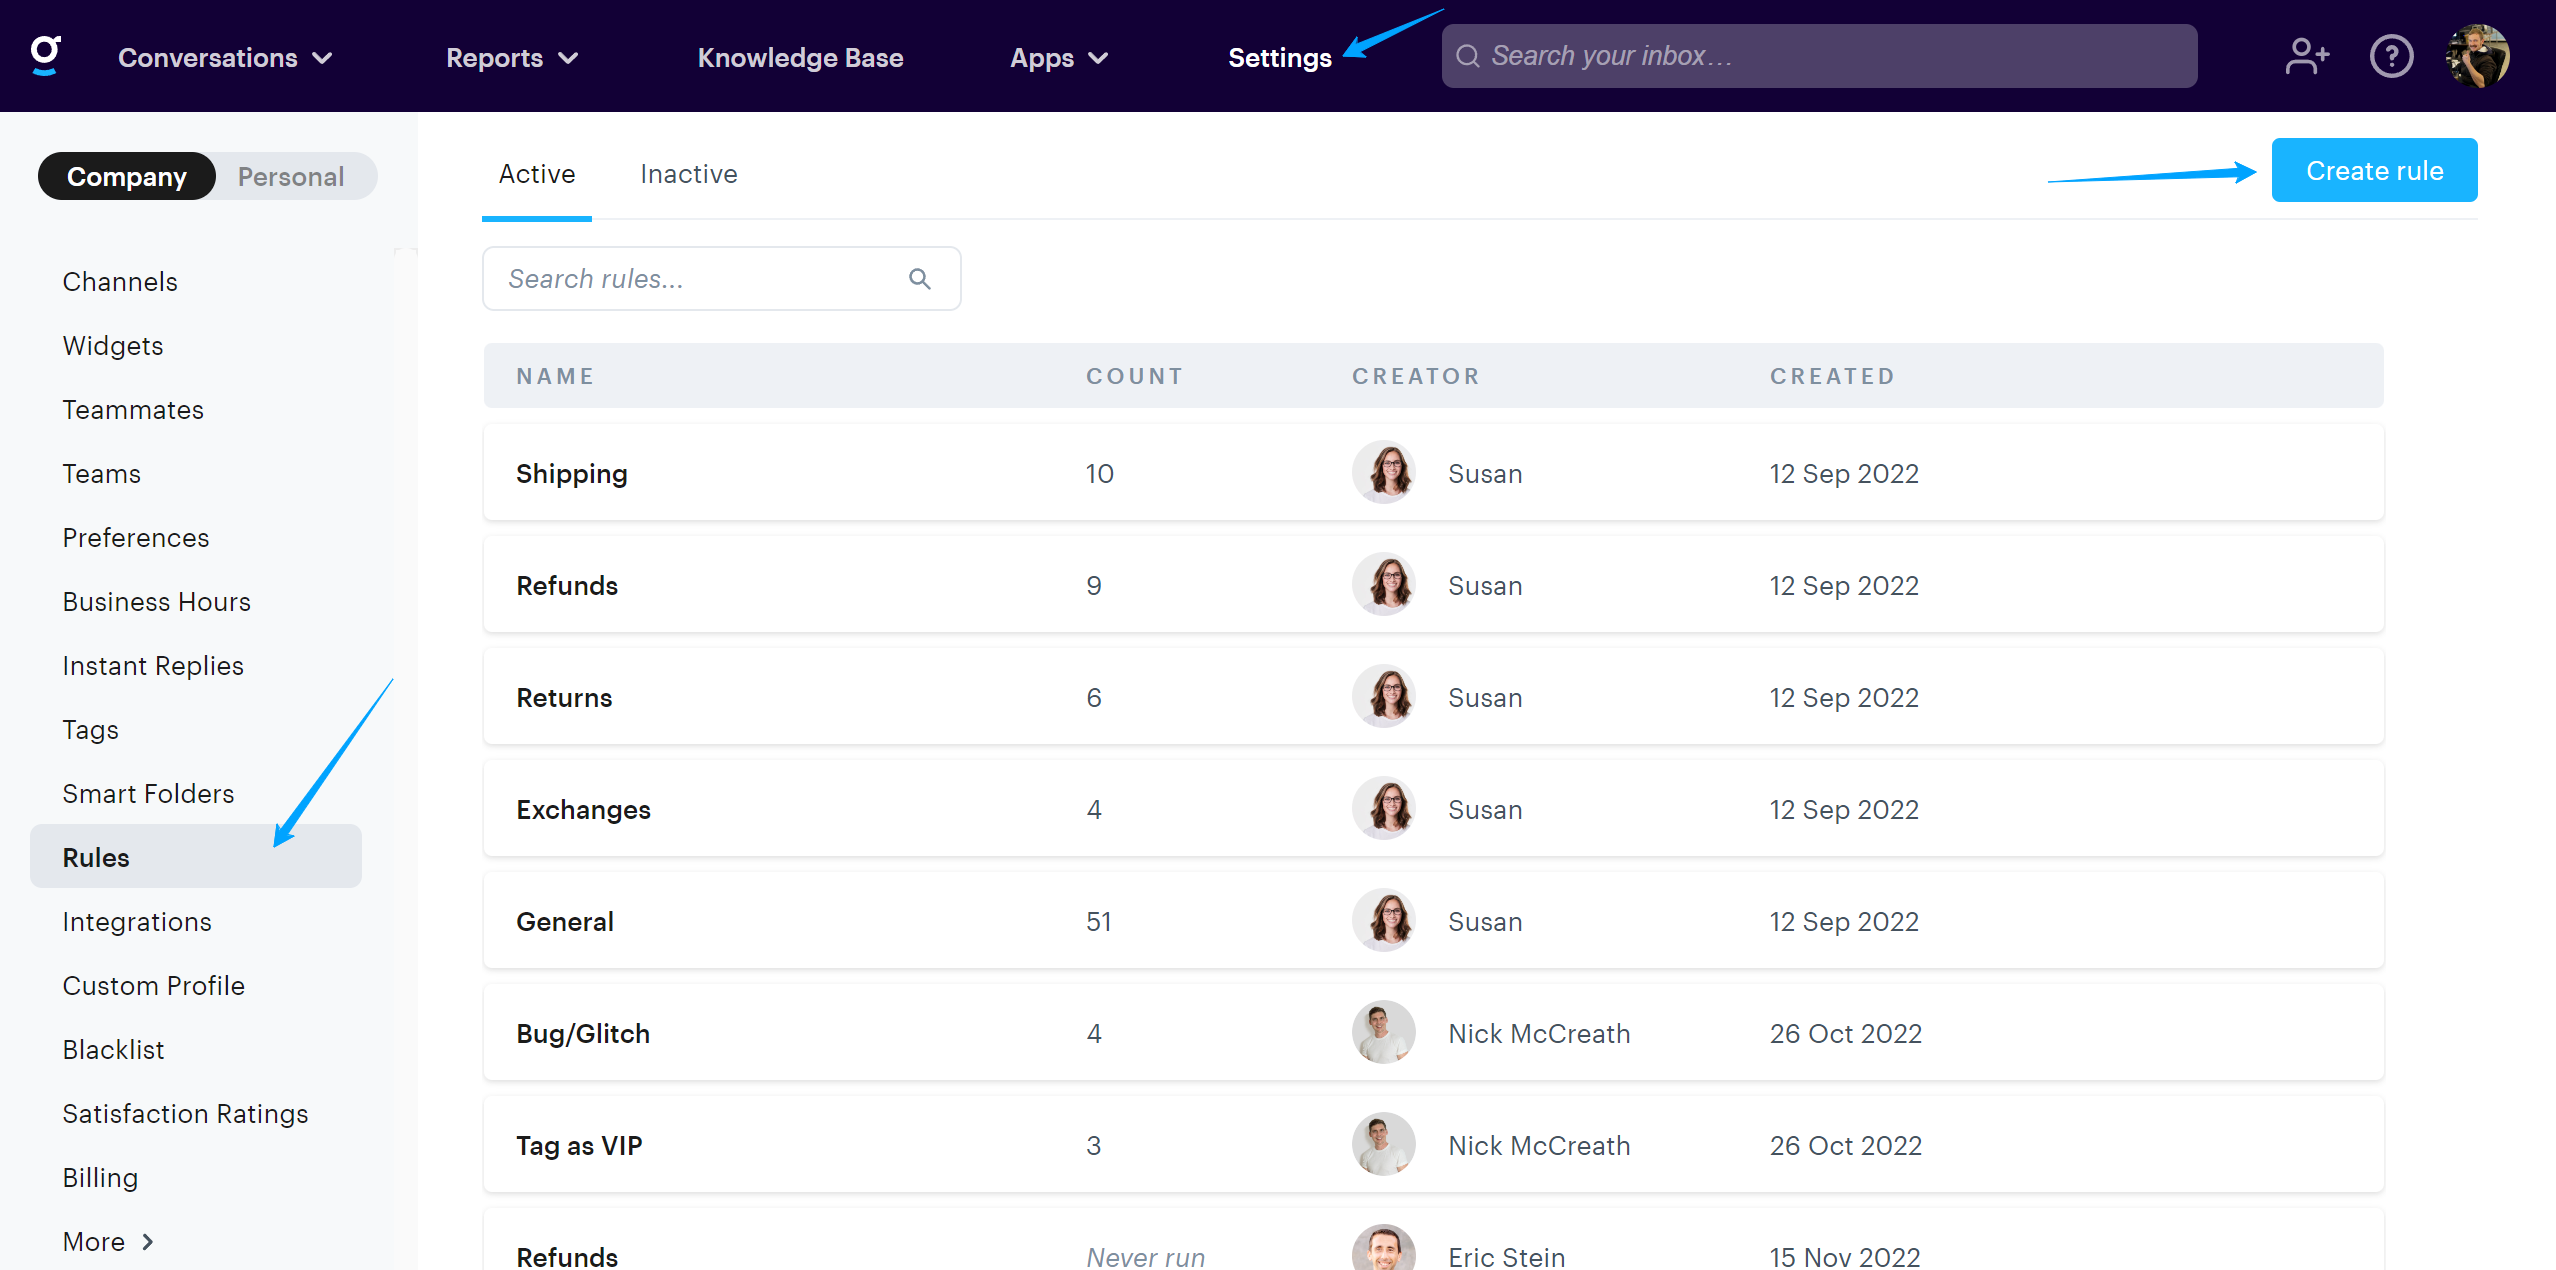The image size is (2556, 1270).
Task: Click Nick McCreath's avatar in Bug/Glitch row
Action: point(1384,1033)
